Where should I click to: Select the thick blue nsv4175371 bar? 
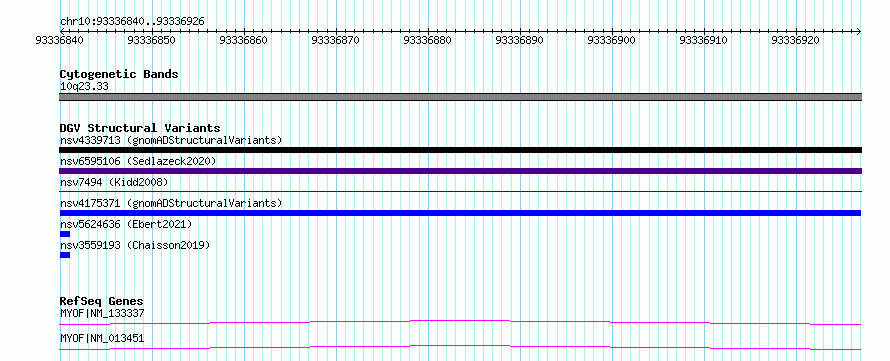[460, 213]
